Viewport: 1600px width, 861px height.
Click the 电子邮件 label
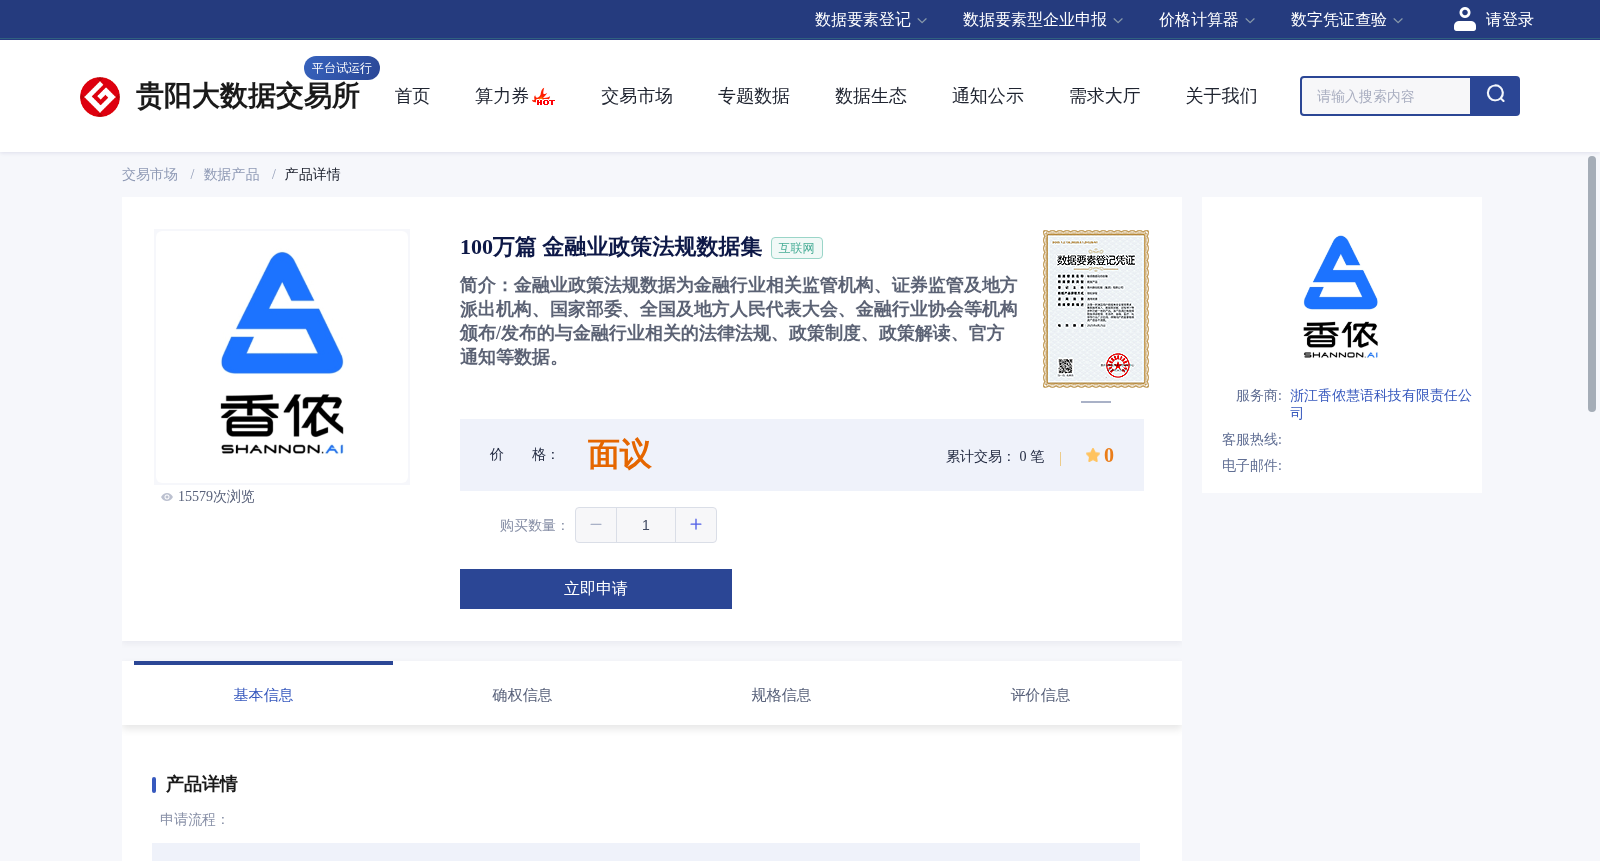click(x=1252, y=466)
